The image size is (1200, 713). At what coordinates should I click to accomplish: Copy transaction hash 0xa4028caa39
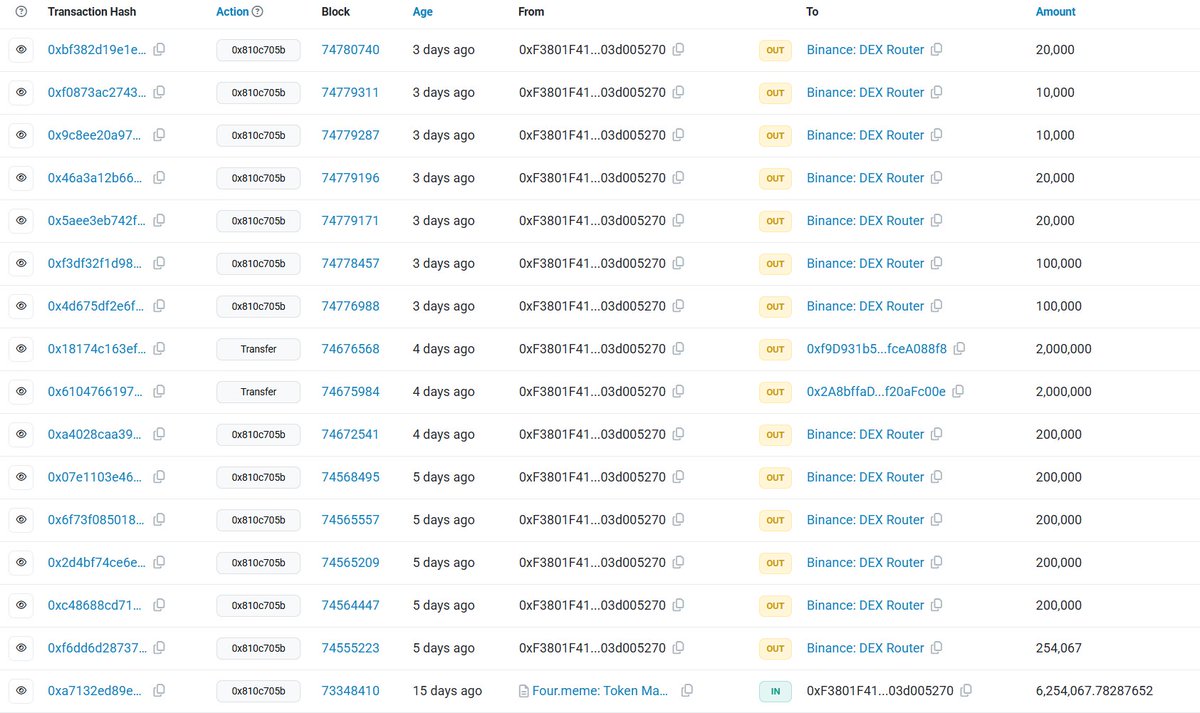(159, 434)
